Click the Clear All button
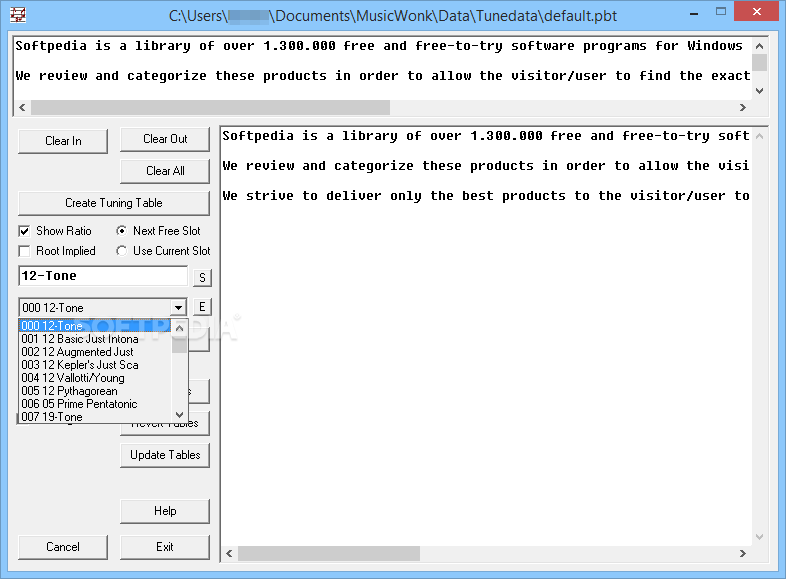The width and height of the screenshot is (786, 579). point(165,171)
